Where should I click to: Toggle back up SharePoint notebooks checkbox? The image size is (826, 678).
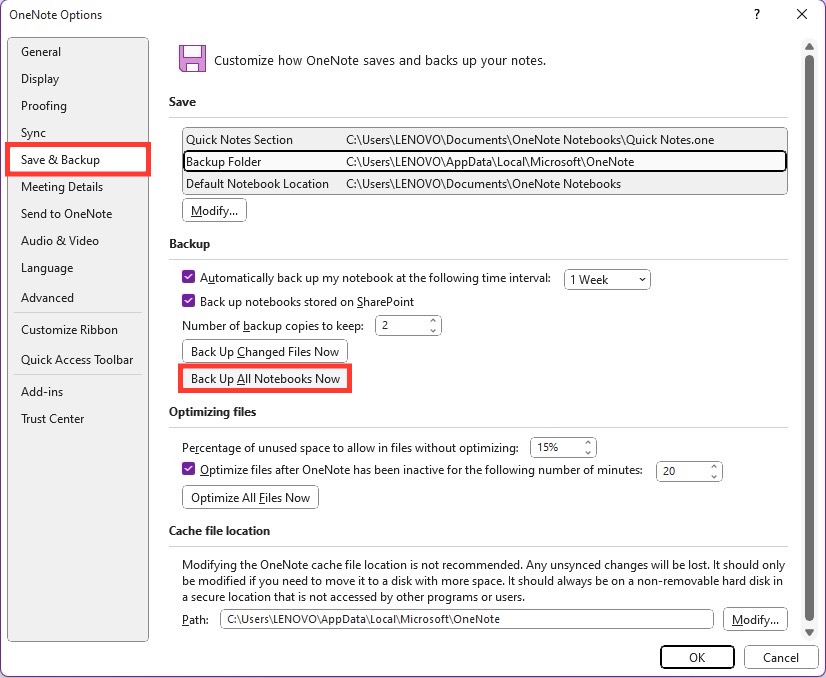point(188,301)
